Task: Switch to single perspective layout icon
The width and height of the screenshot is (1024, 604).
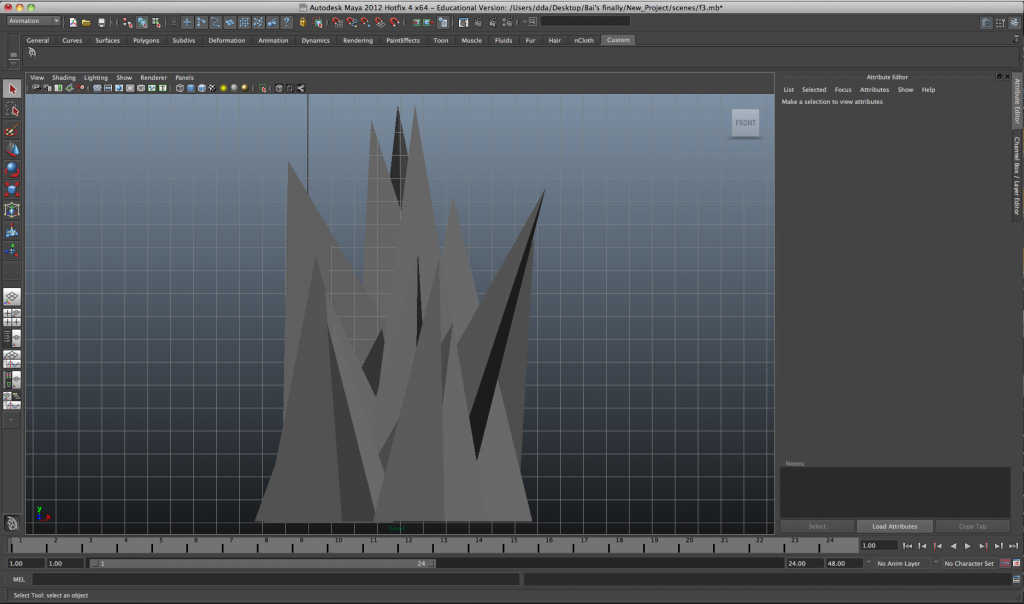Action: tap(12, 297)
